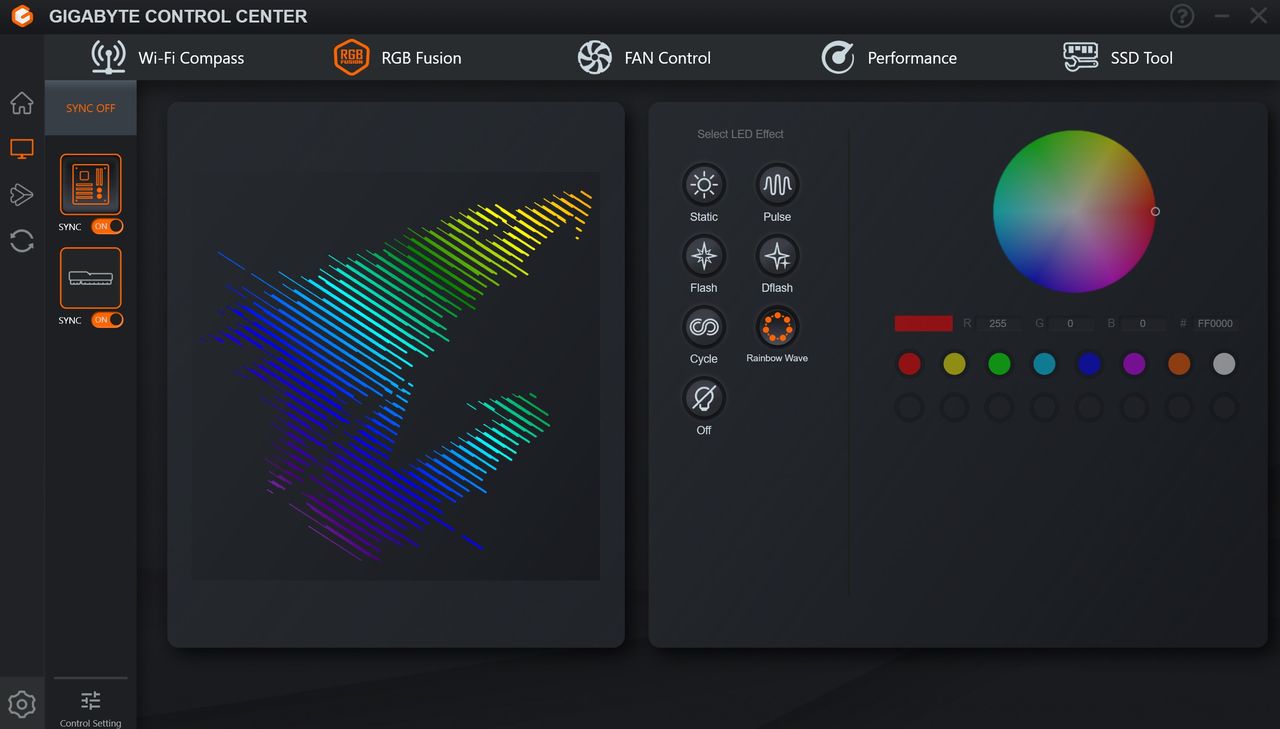Open the FAN Control tab
This screenshot has width=1280, height=729.
pyautogui.click(x=644, y=58)
